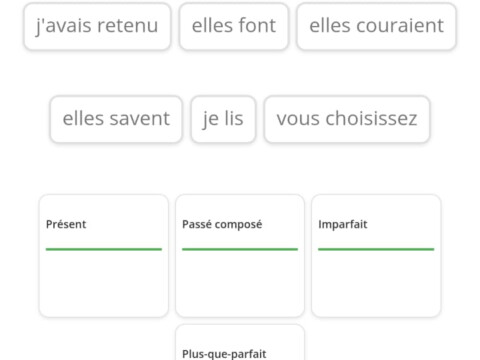Select the "je lis" card
The width and height of the screenshot is (480, 360).
point(223,119)
